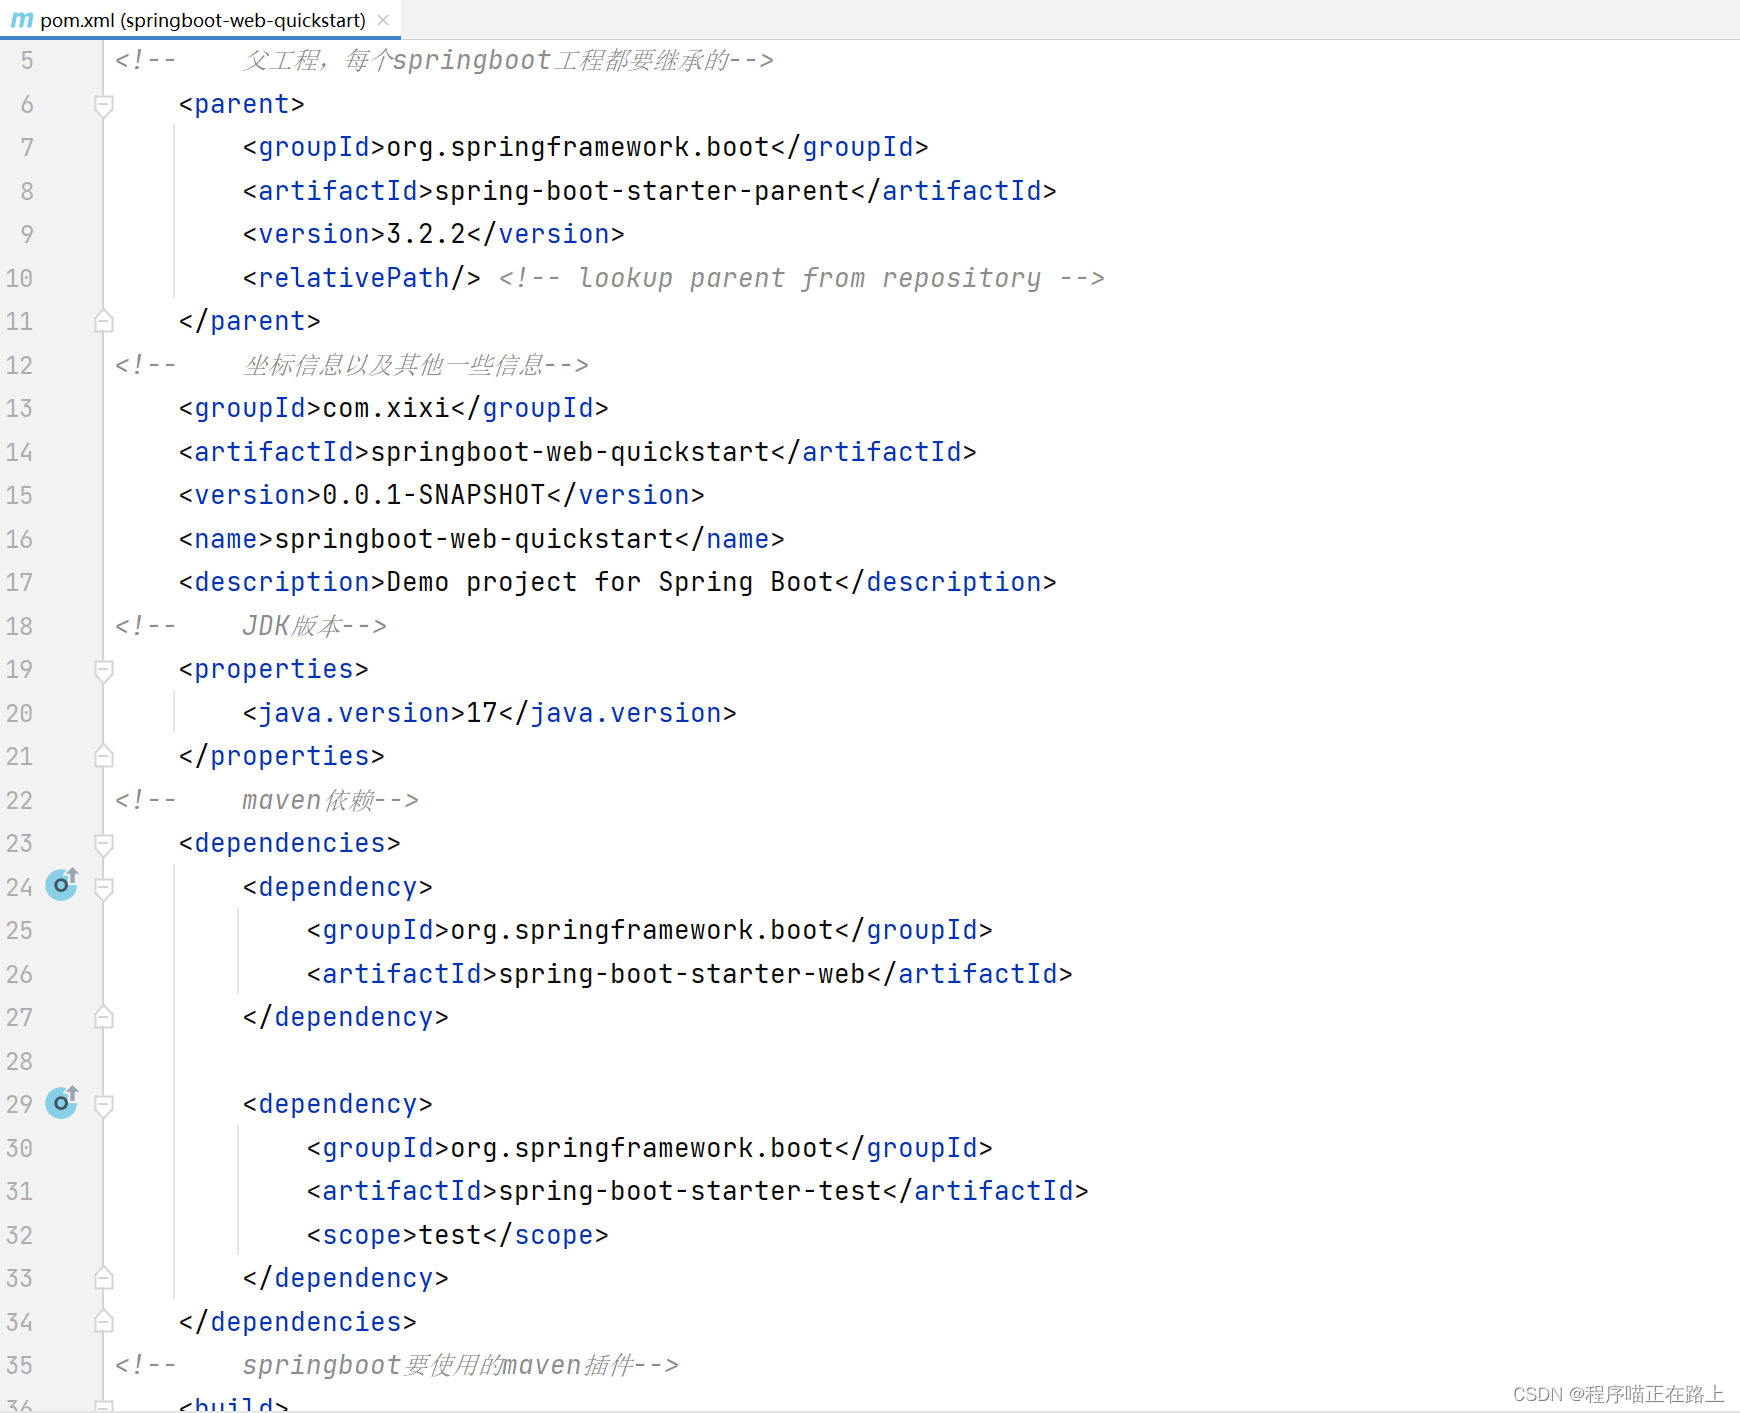Screen dimensions: 1740x1413
Task: Collapse the properties block at line 19
Action: coord(103,670)
